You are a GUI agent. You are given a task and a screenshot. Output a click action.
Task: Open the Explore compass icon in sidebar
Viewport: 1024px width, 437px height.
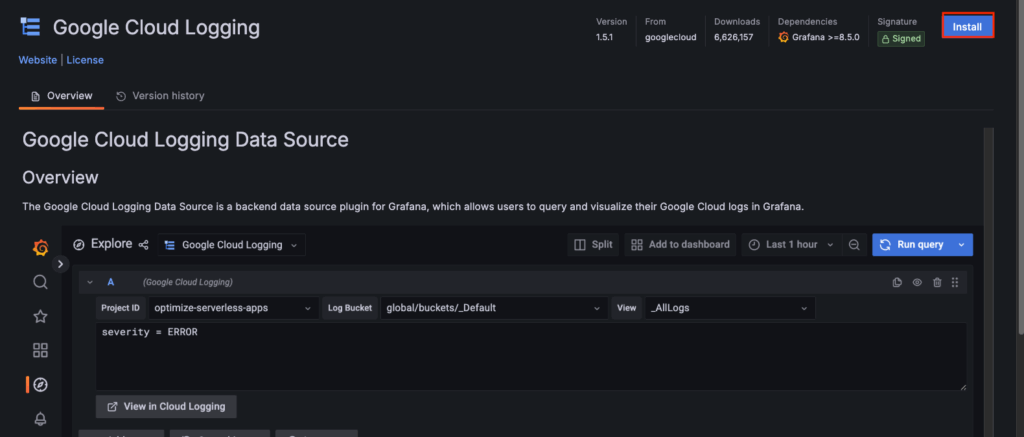40,385
